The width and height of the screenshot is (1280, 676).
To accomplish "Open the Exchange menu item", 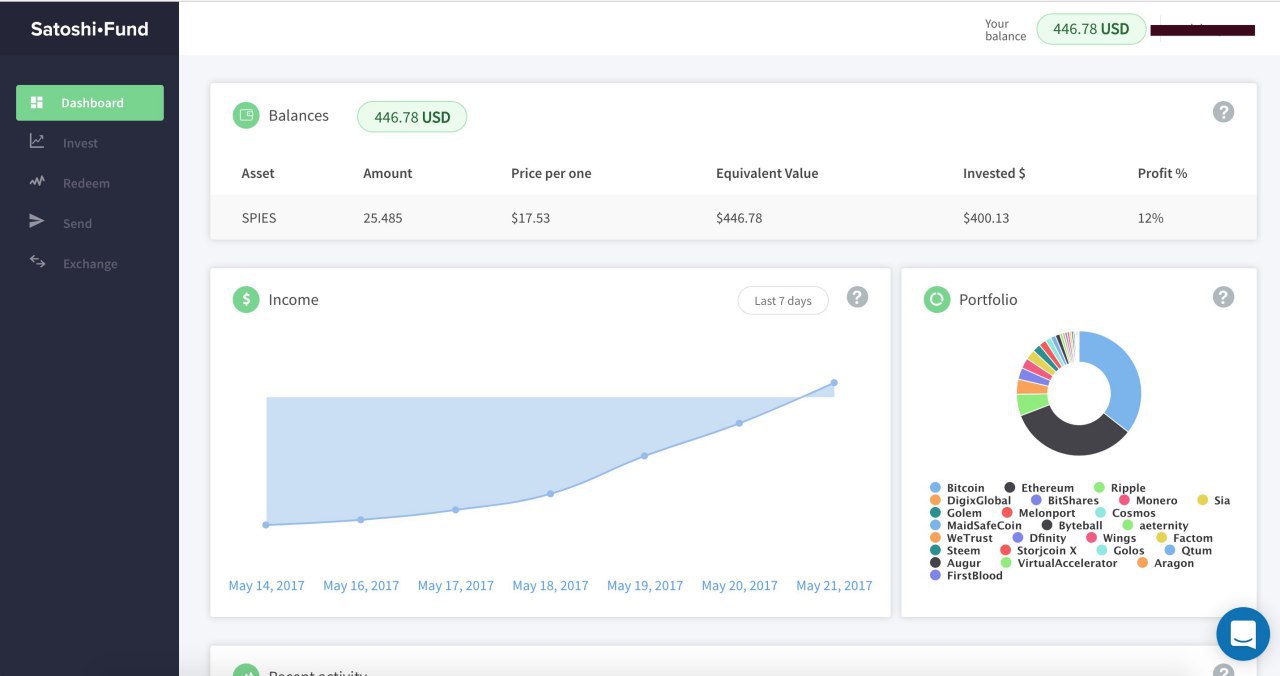I will tap(90, 264).
